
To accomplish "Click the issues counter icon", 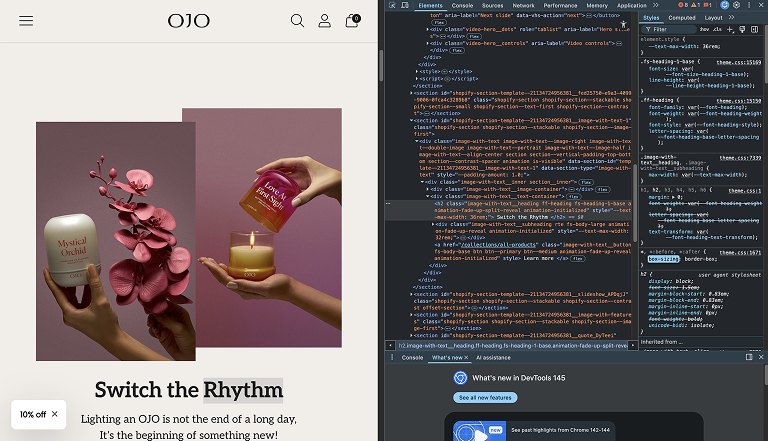I will pos(707,5).
